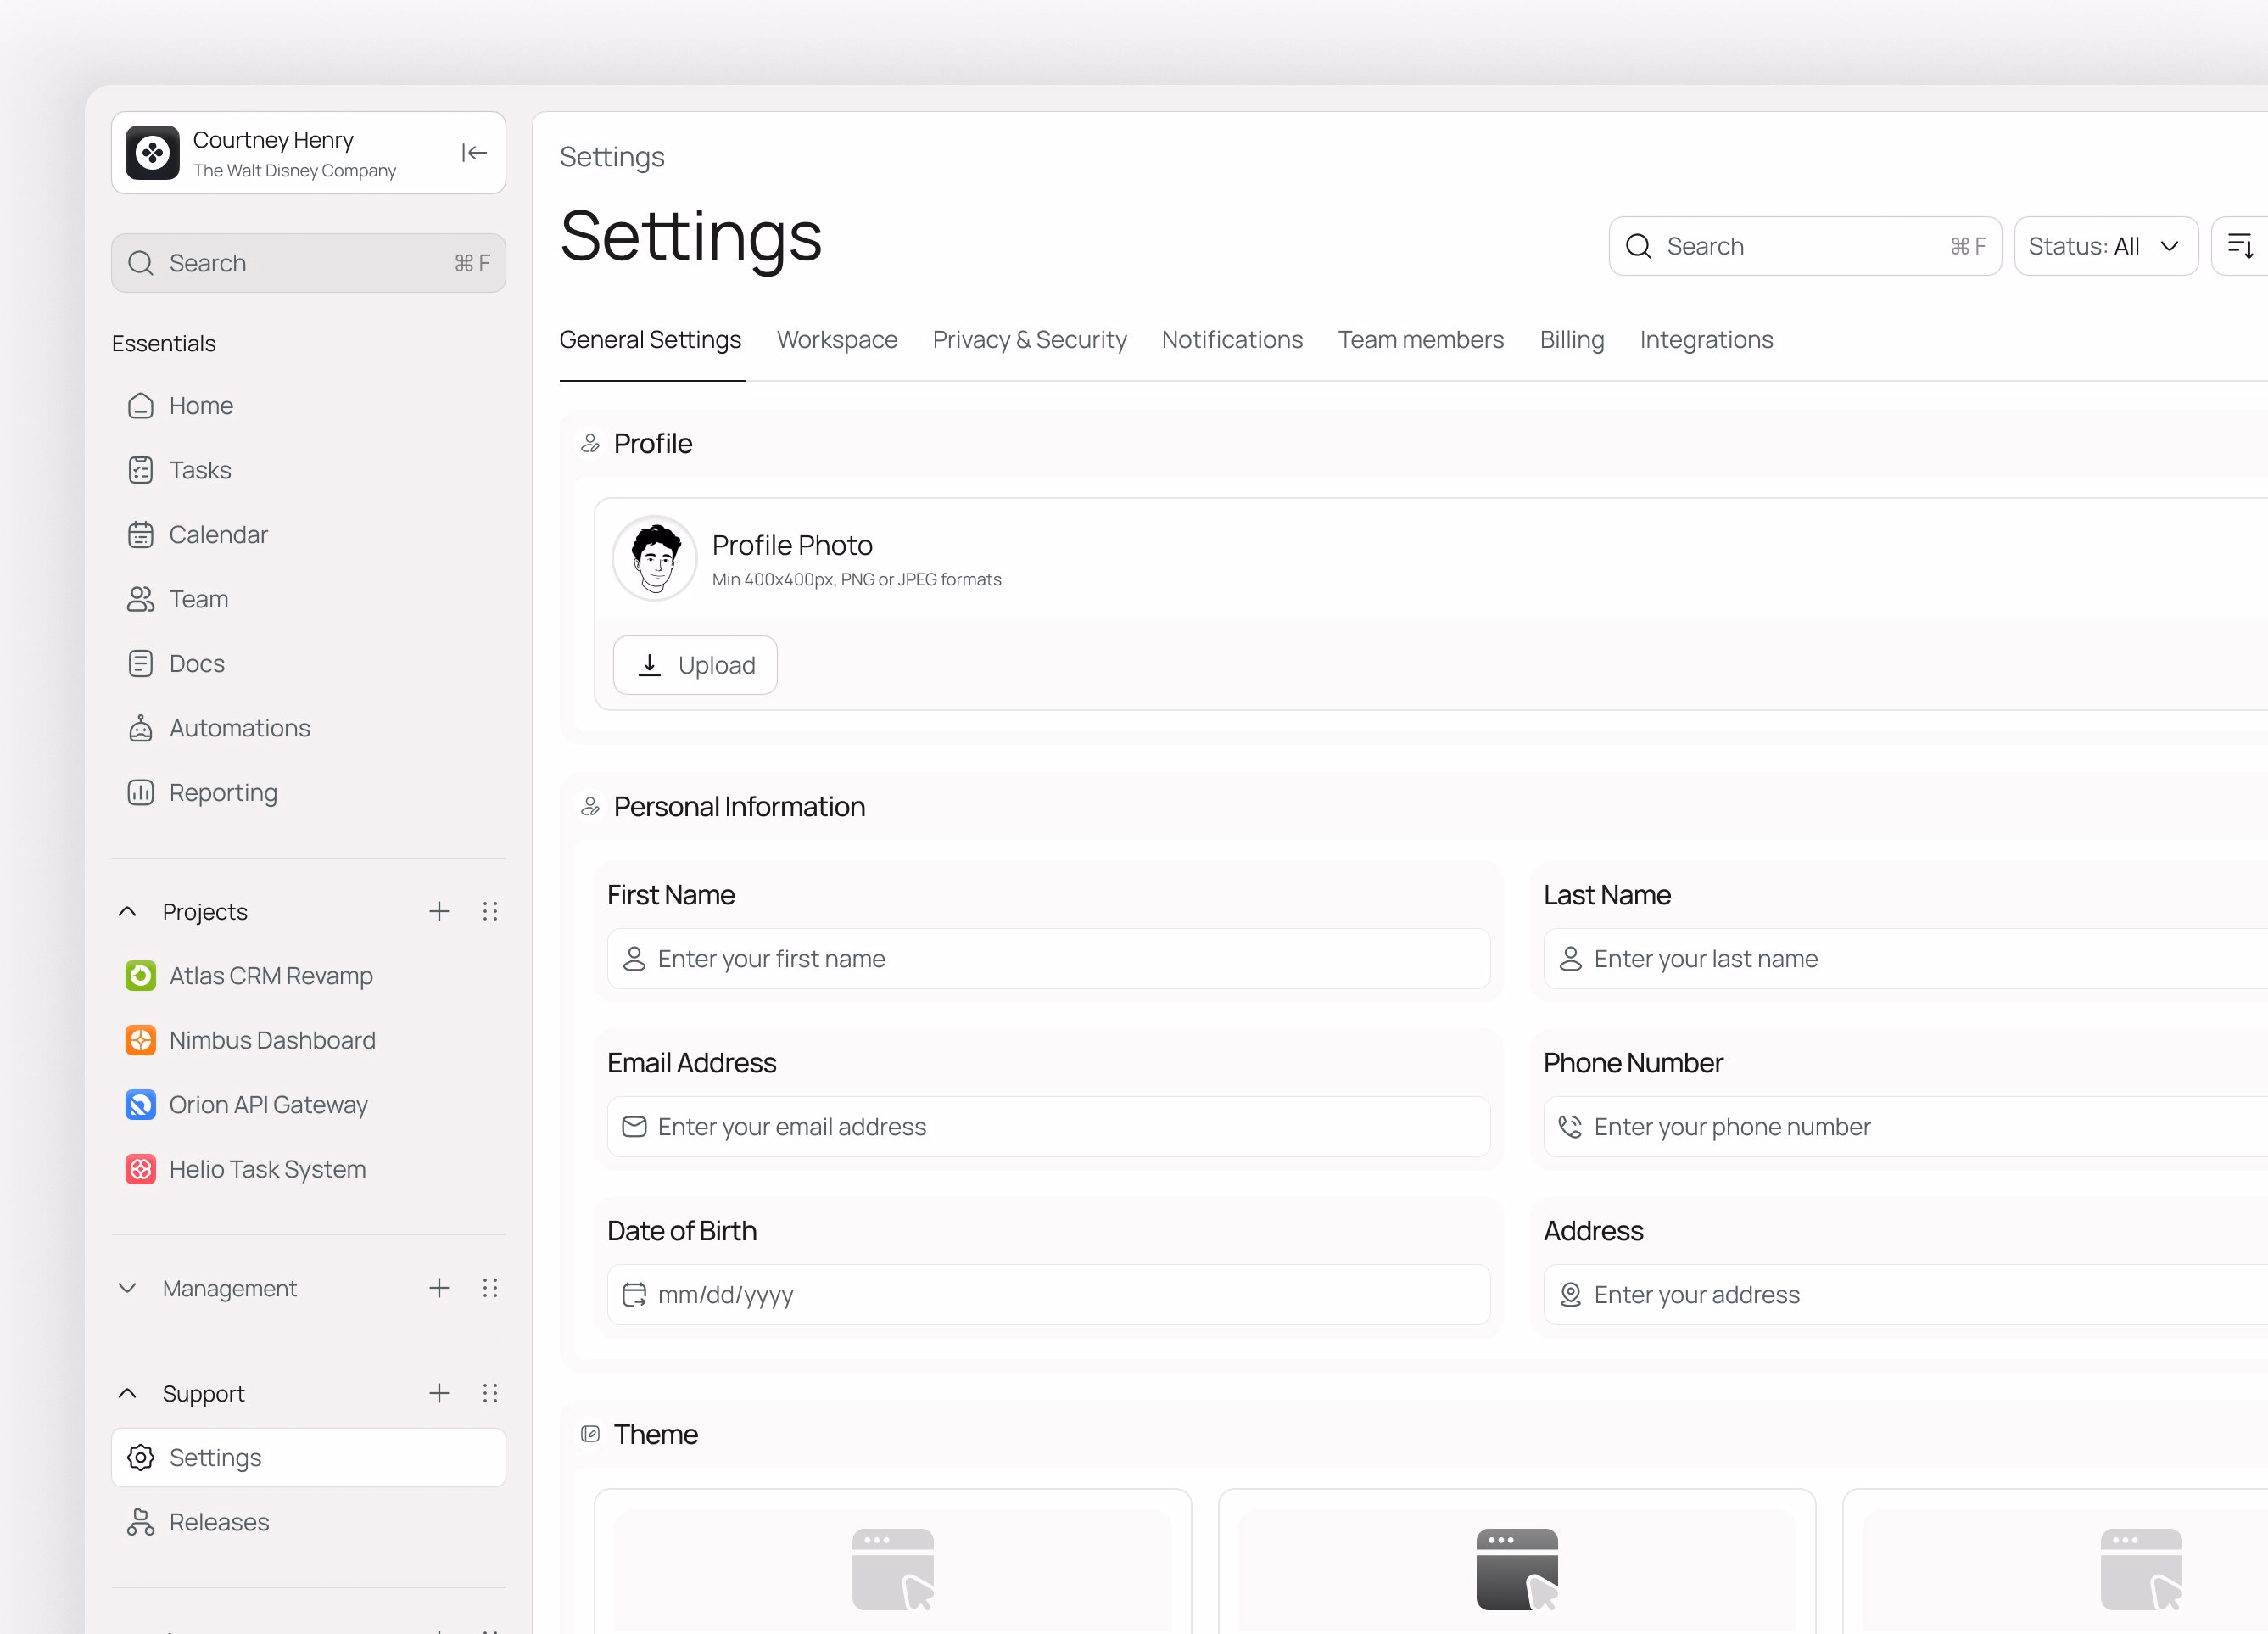This screenshot has width=2268, height=1634.
Task: Click the sort icon button beside Status
Action: [2240, 246]
